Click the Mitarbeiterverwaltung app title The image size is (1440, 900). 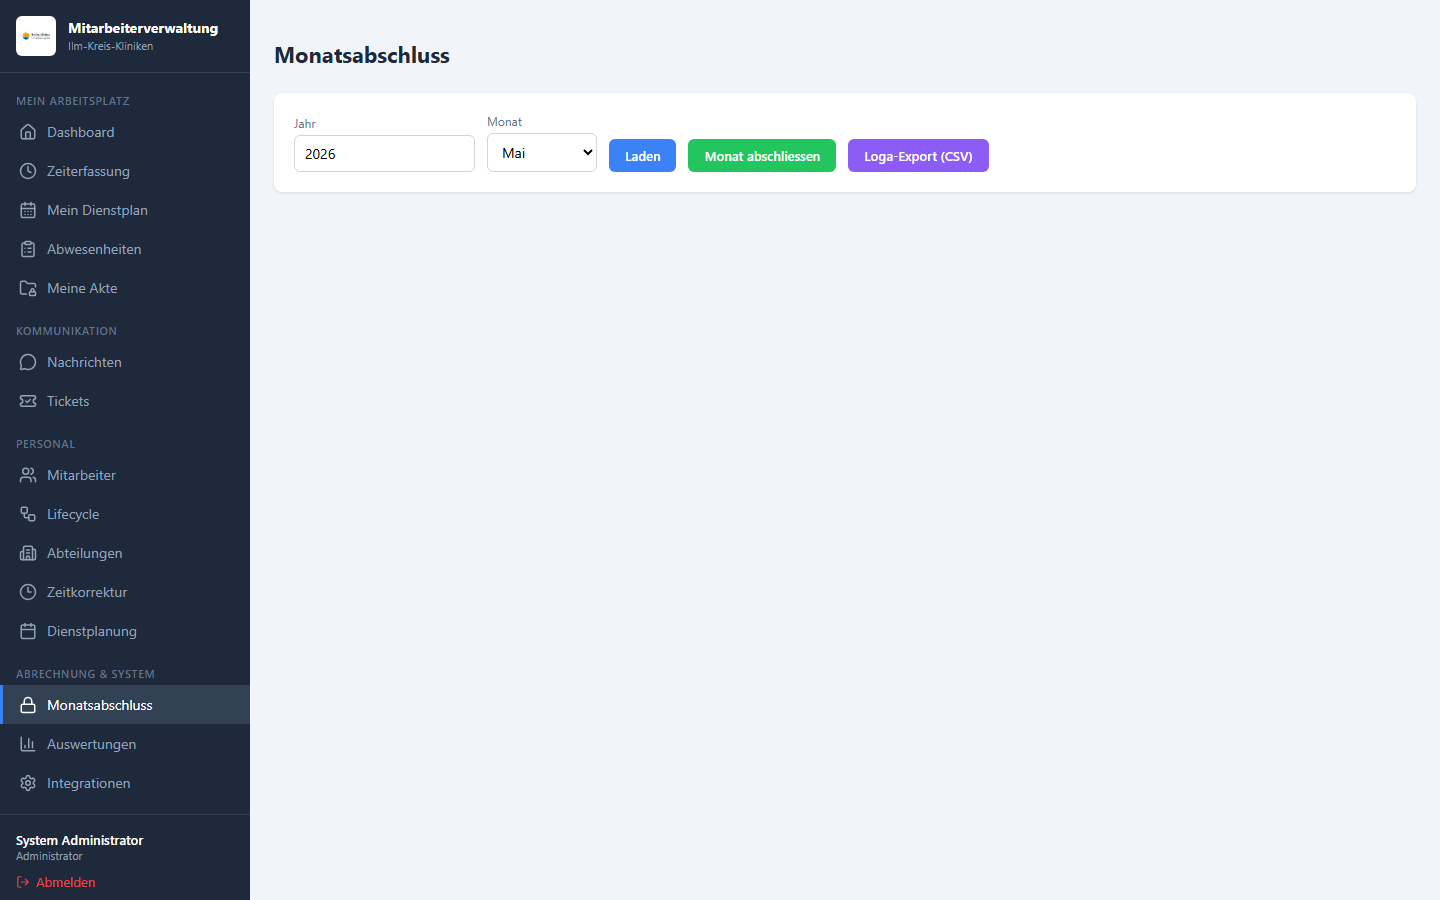[x=143, y=28]
